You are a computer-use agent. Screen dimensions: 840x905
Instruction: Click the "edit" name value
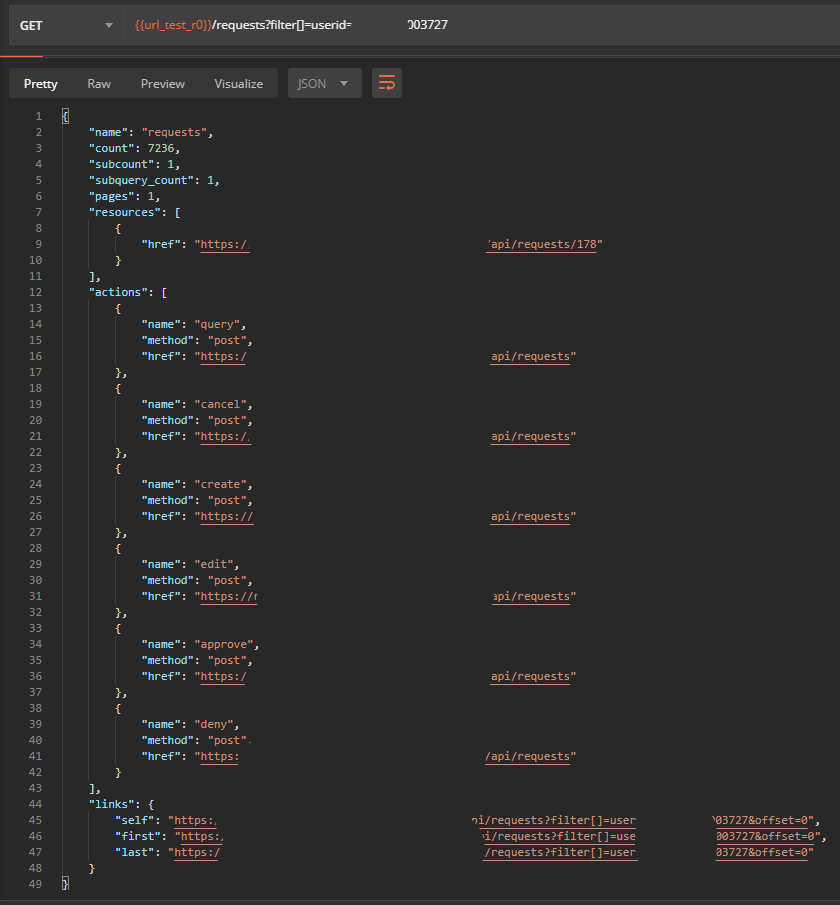[214, 564]
